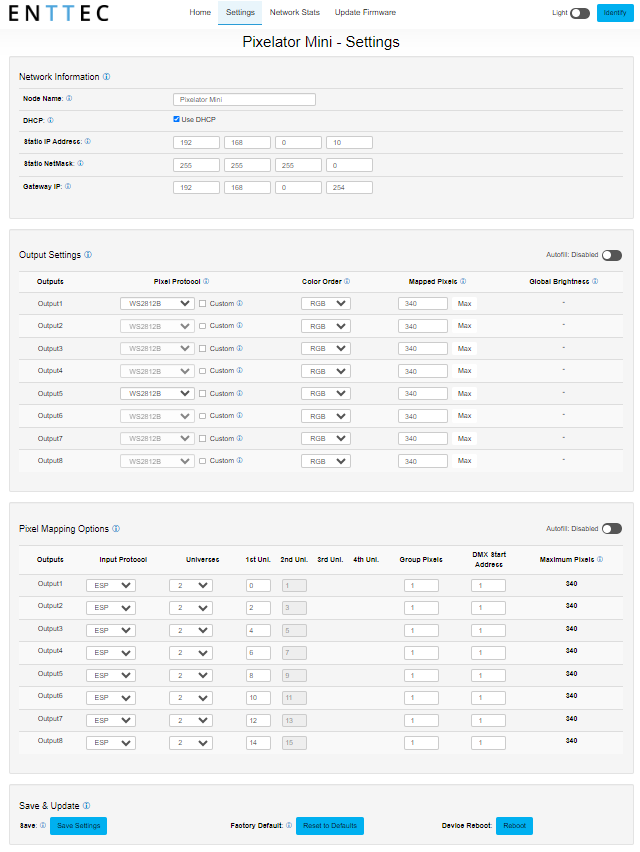Click Max button for Output6
The width and height of the screenshot is (640, 852).
pyautogui.click(x=465, y=416)
